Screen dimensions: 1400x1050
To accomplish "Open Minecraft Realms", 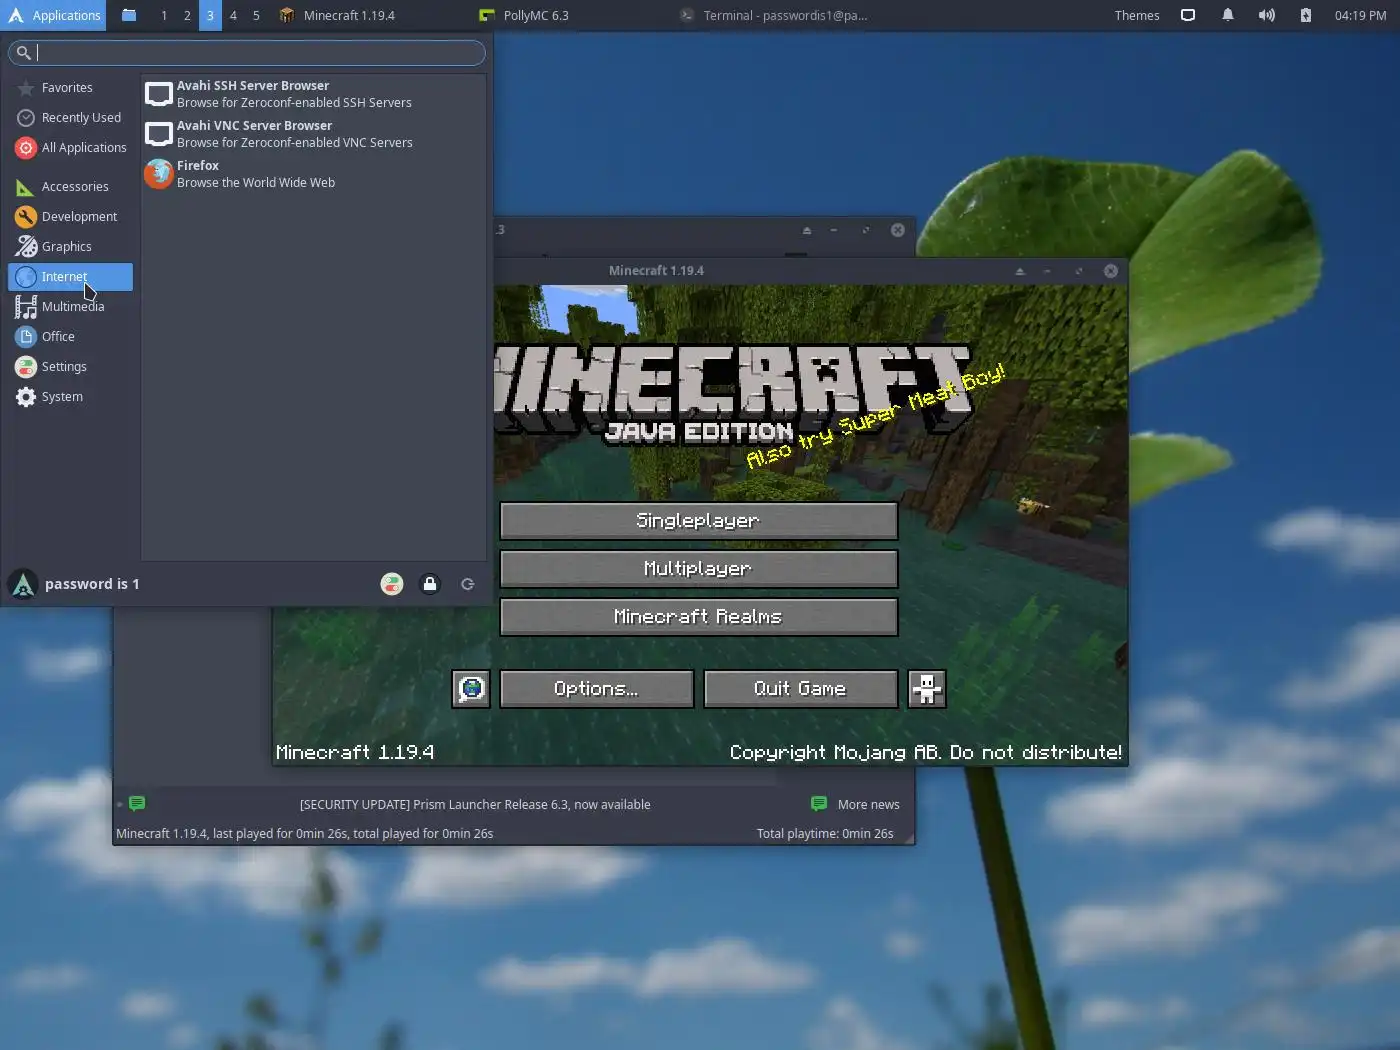I will pyautogui.click(x=698, y=616).
